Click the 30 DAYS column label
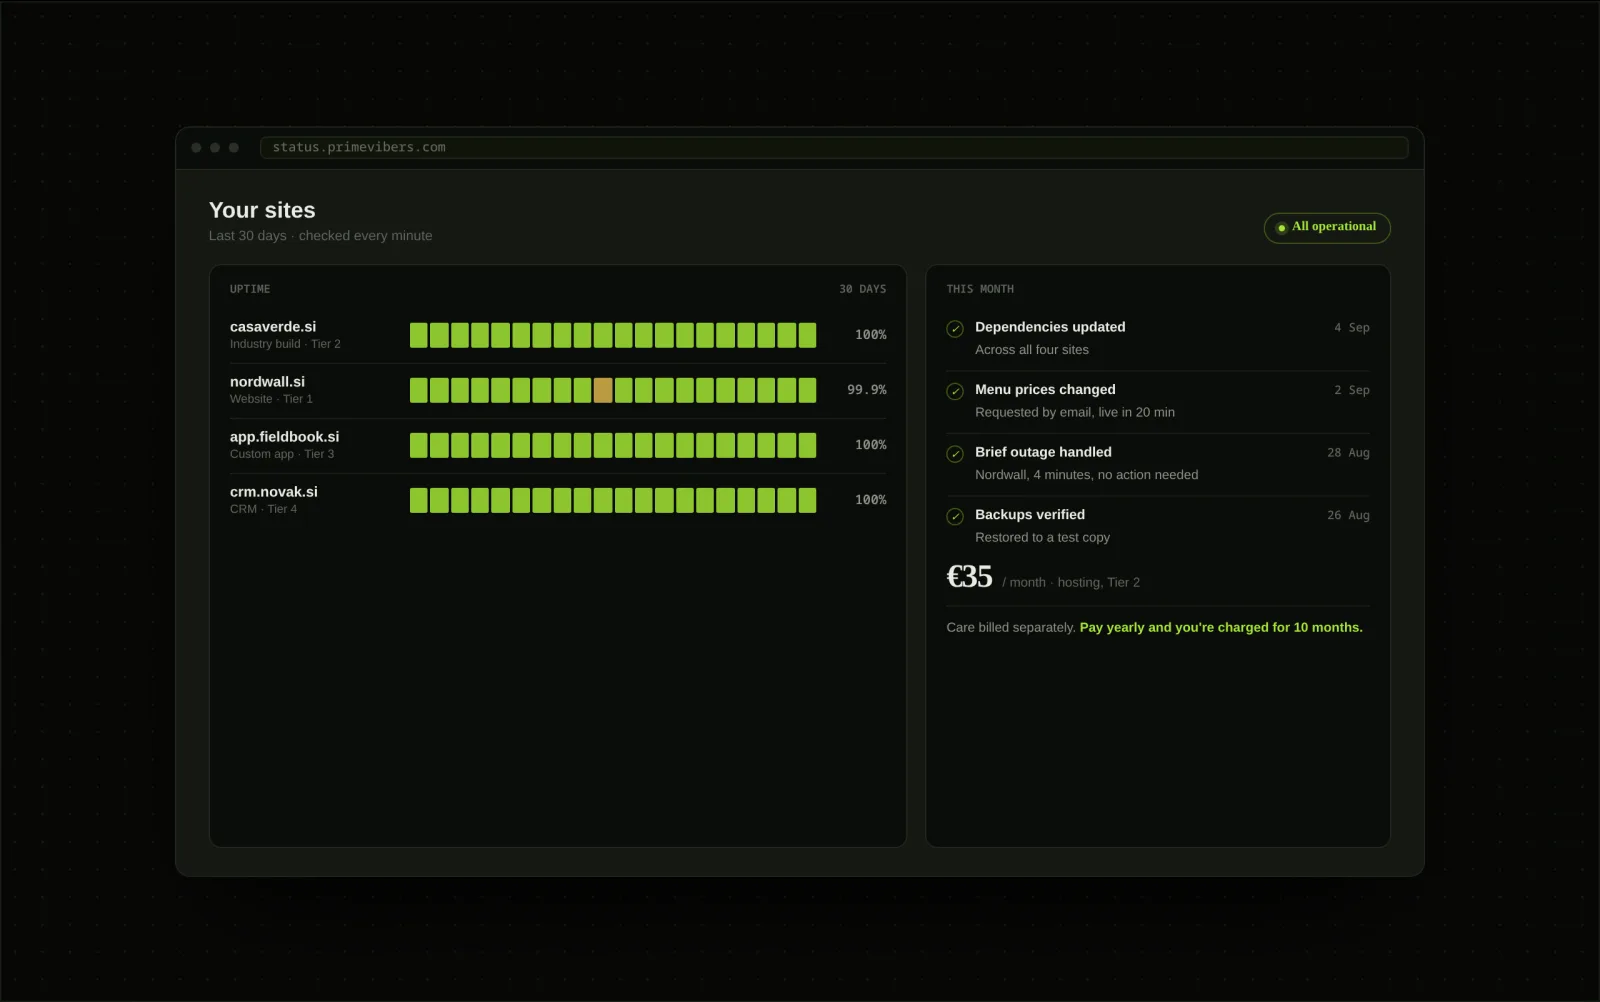The width and height of the screenshot is (1600, 1002). [862, 289]
